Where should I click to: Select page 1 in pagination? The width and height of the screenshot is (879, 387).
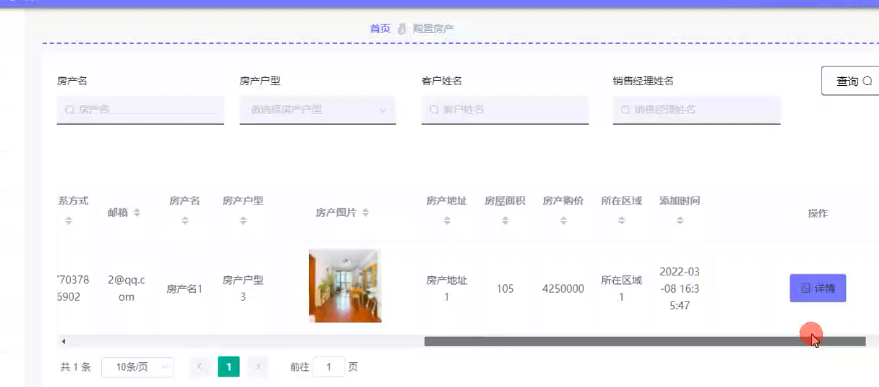coord(229,367)
